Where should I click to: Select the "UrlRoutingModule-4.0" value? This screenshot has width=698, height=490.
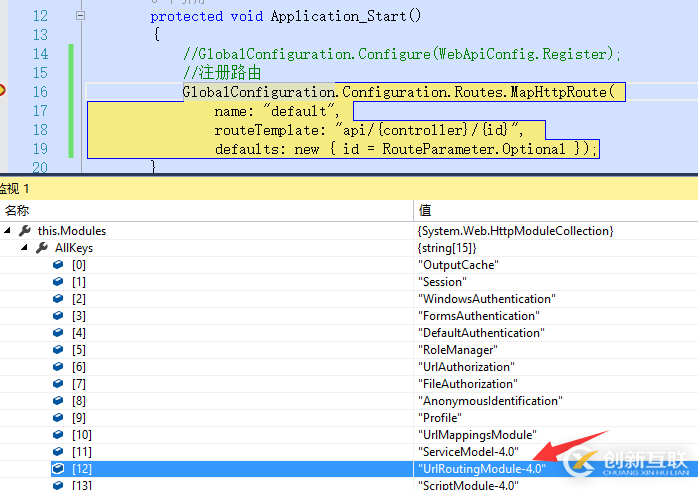pyautogui.click(x=482, y=469)
